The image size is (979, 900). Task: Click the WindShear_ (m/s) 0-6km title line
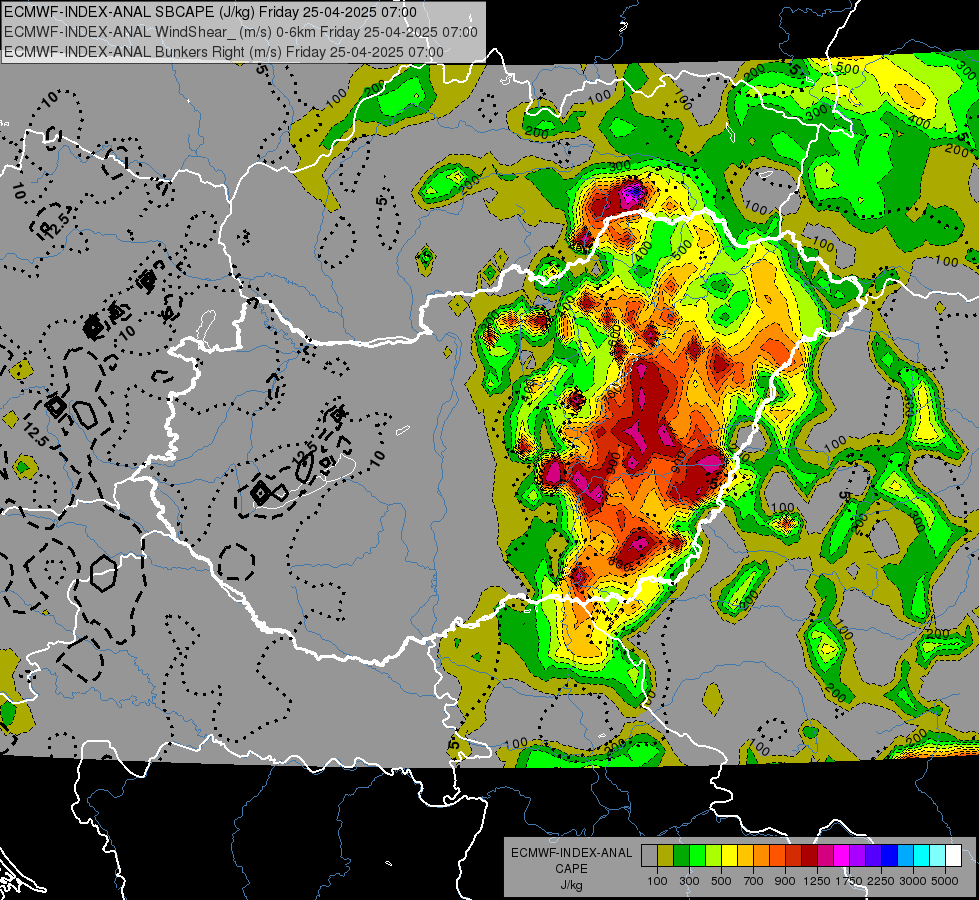240,32
